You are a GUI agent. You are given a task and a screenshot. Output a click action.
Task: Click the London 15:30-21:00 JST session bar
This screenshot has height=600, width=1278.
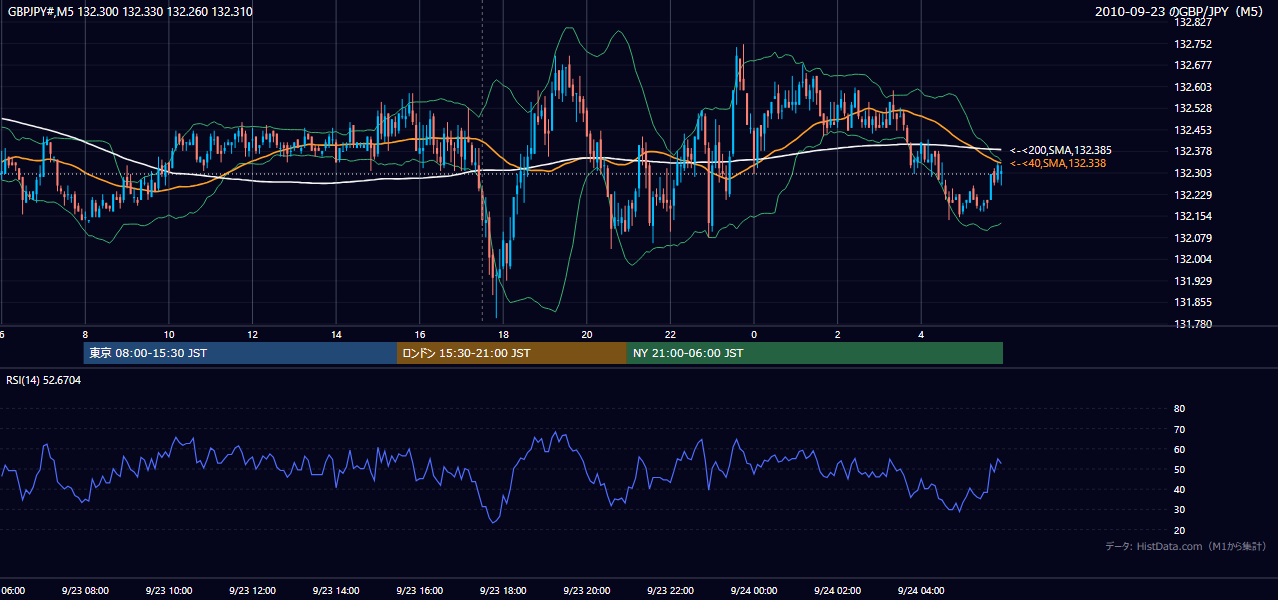click(x=512, y=353)
